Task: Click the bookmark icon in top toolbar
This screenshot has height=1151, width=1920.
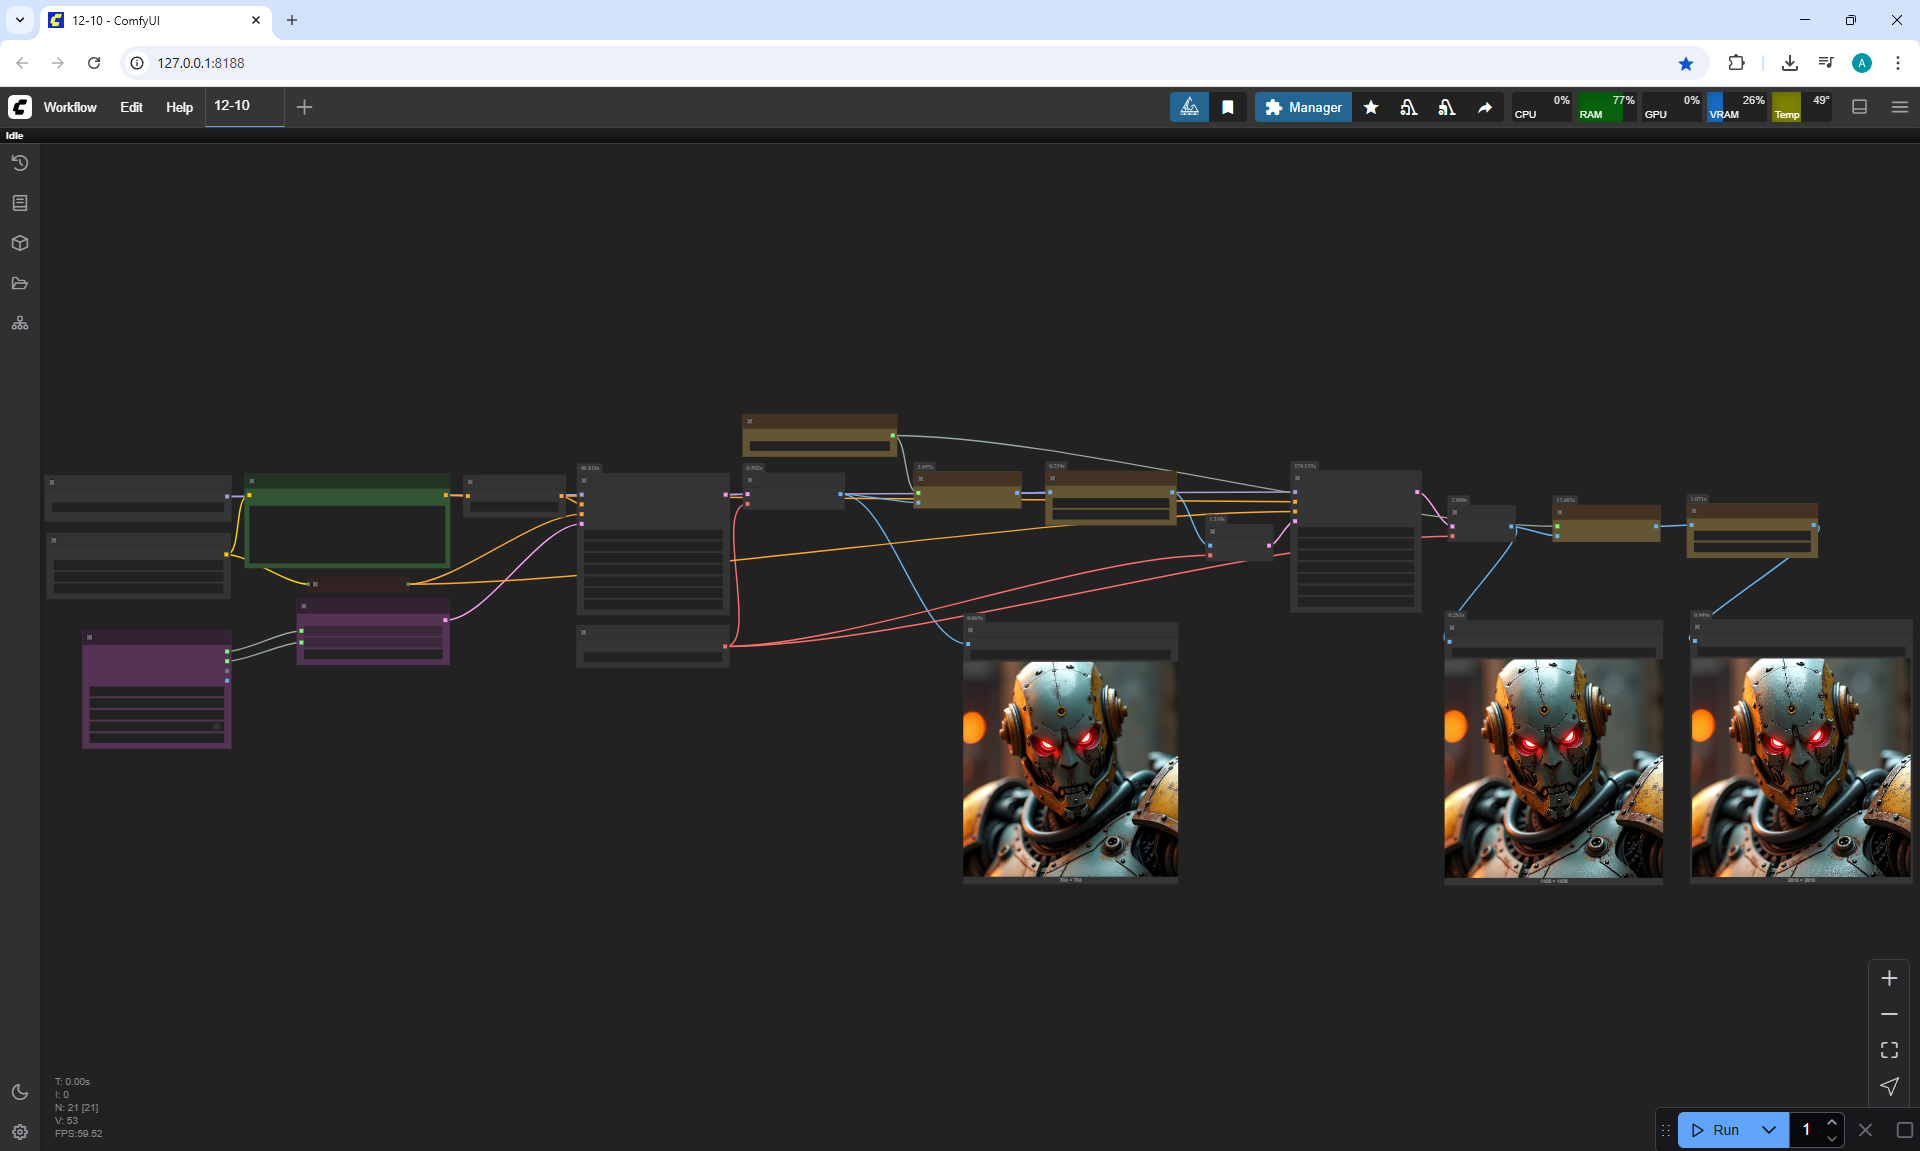Action: coord(1228,107)
